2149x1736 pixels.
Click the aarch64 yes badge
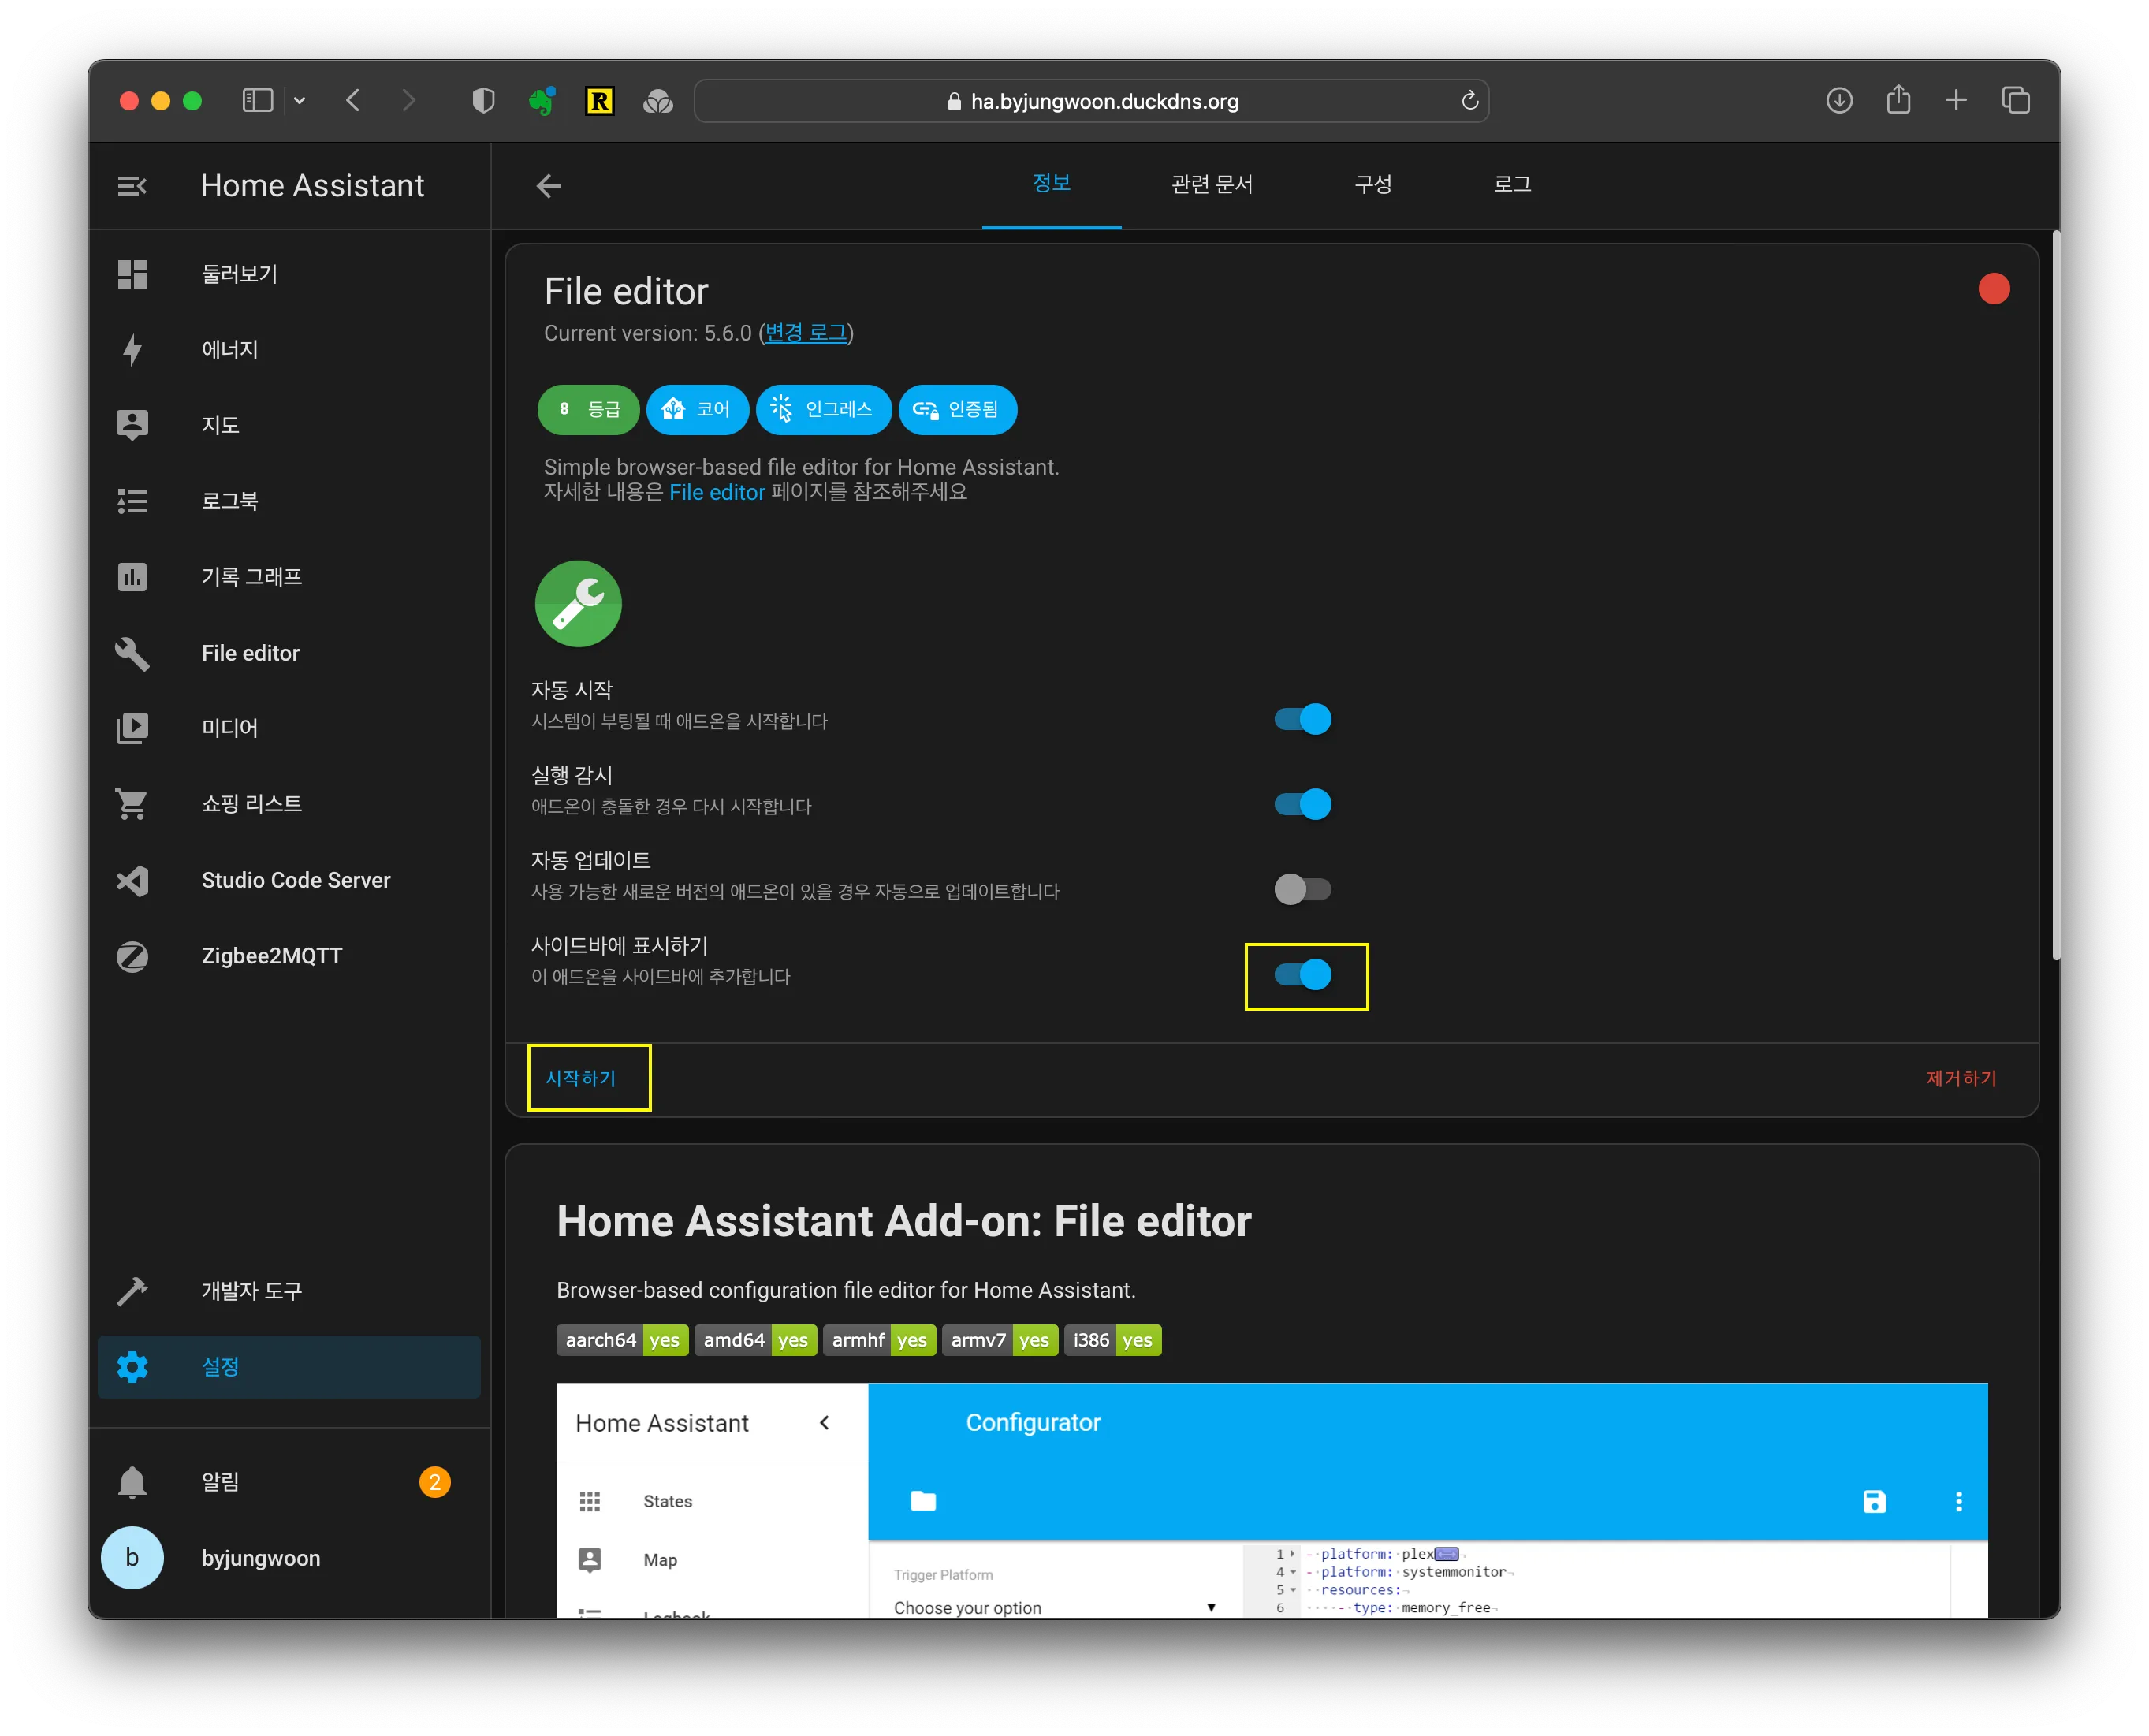622,1340
